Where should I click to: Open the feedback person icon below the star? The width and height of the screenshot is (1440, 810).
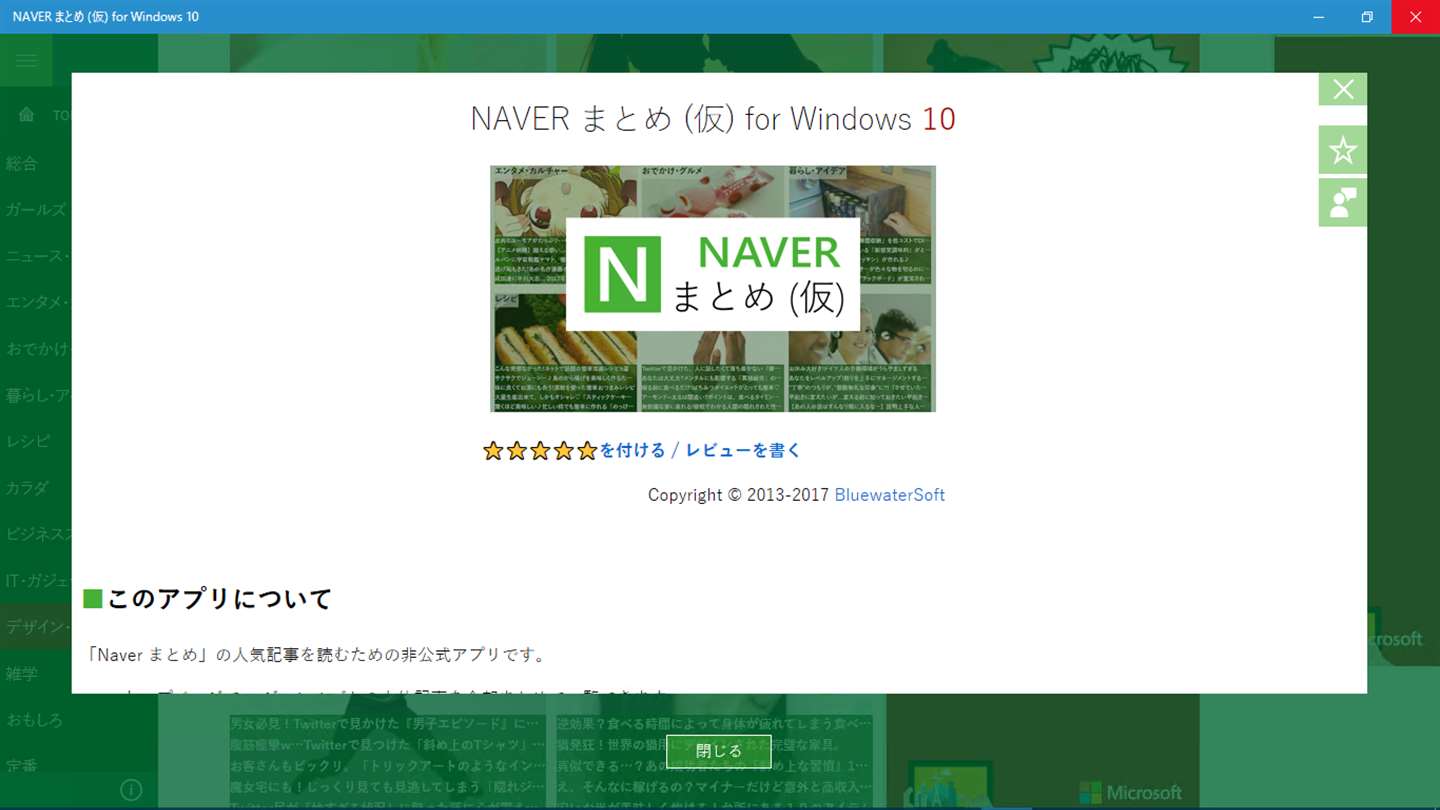pos(1343,202)
